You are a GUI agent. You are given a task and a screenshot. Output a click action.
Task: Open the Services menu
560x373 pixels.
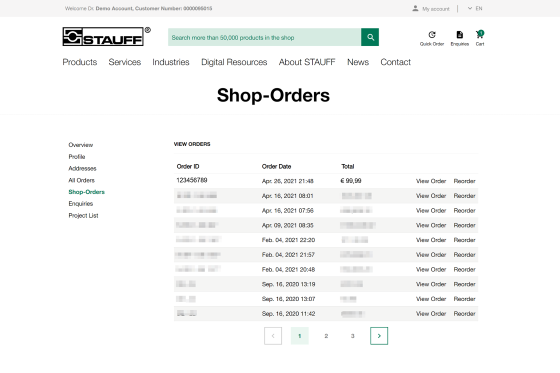pyautogui.click(x=125, y=62)
